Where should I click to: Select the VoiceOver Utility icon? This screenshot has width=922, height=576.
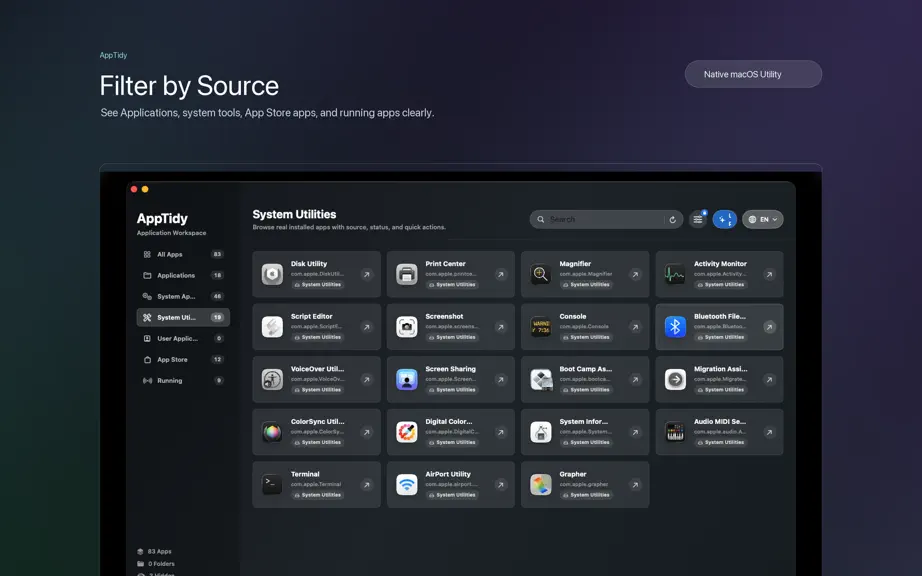pos(272,379)
